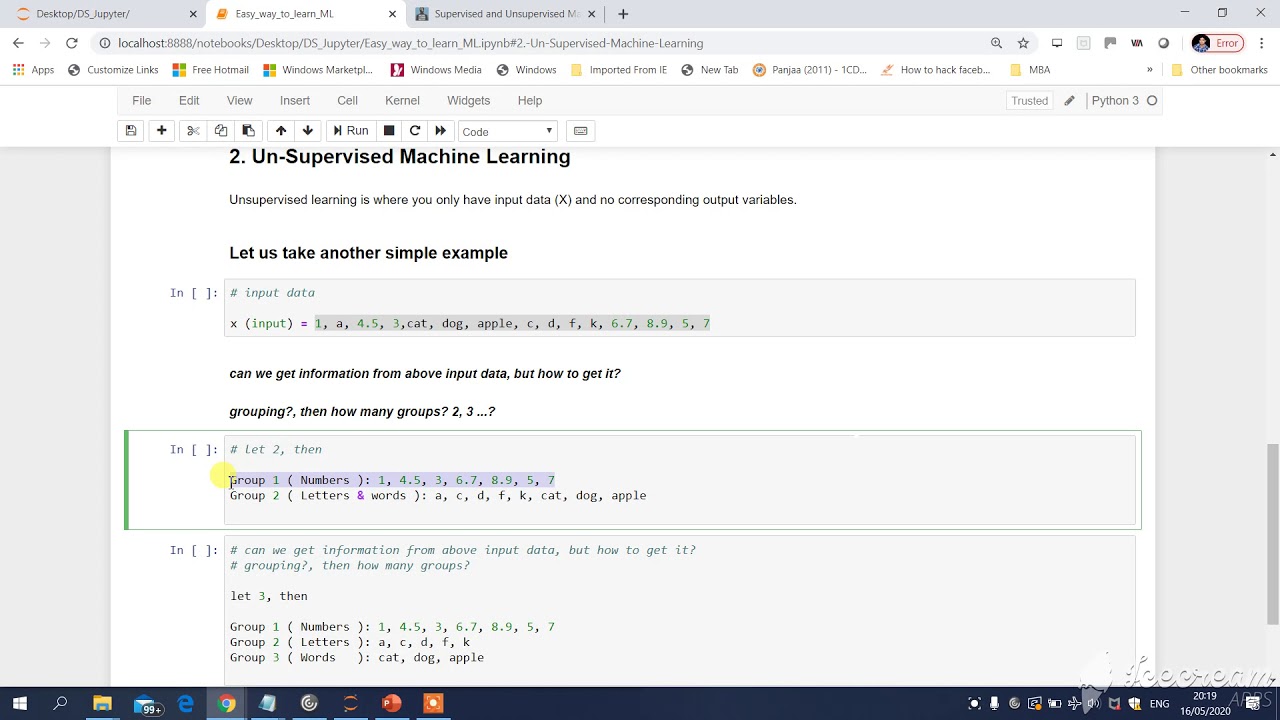
Task: Open the Help menu
Action: [530, 100]
